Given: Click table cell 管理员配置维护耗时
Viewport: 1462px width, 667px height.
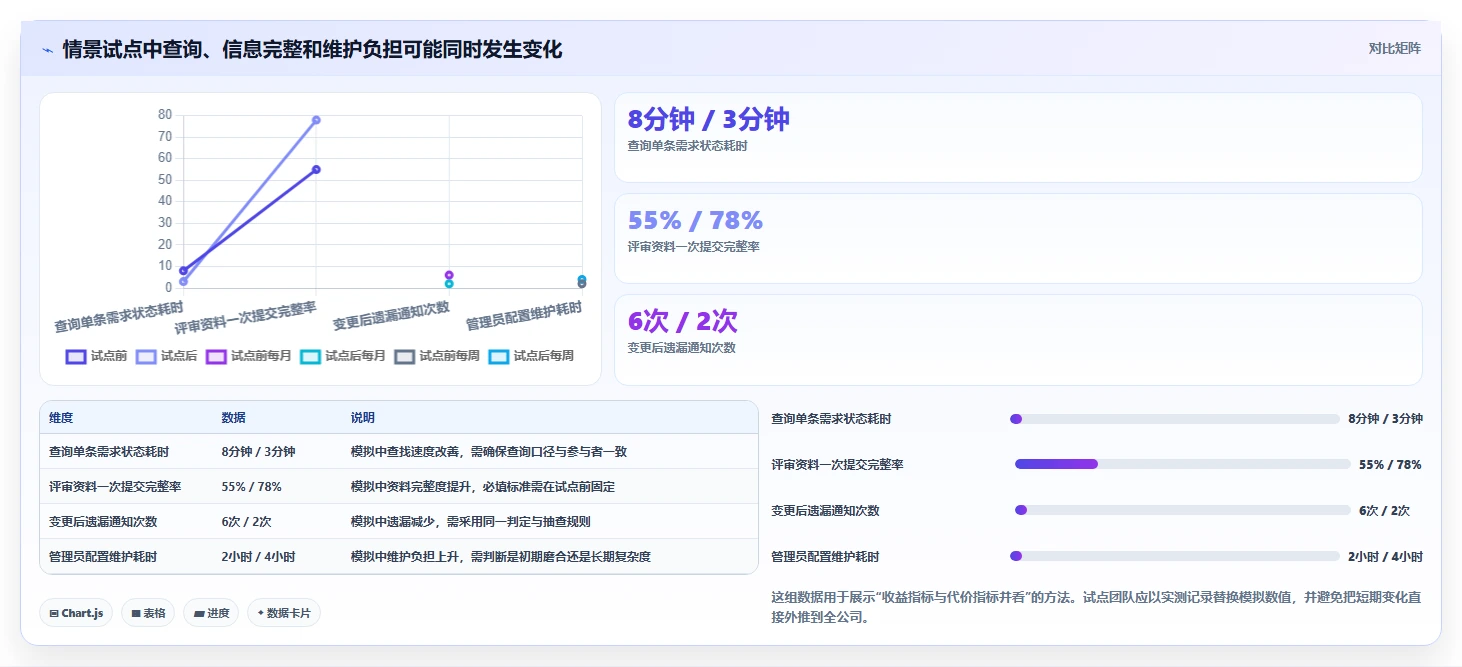Looking at the screenshot, I should 103,557.
